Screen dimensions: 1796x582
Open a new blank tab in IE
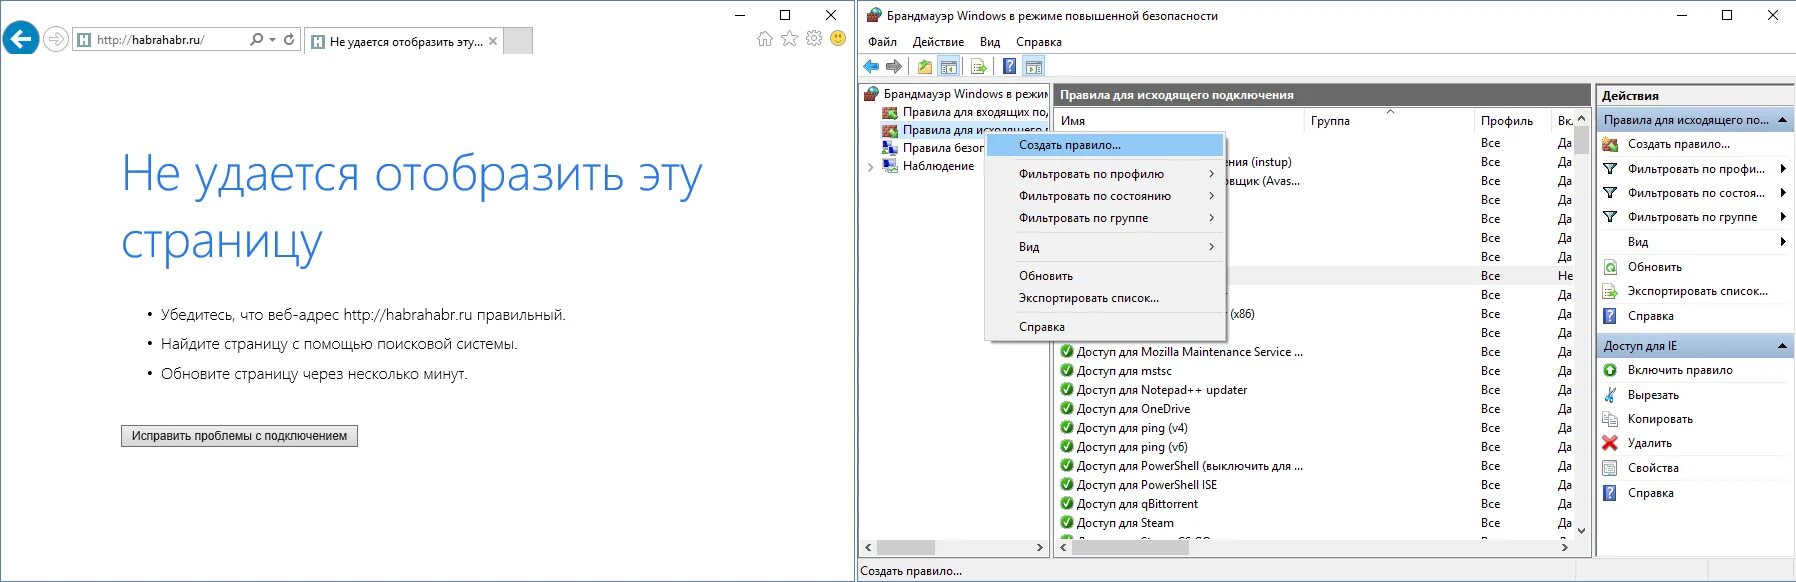[518, 41]
